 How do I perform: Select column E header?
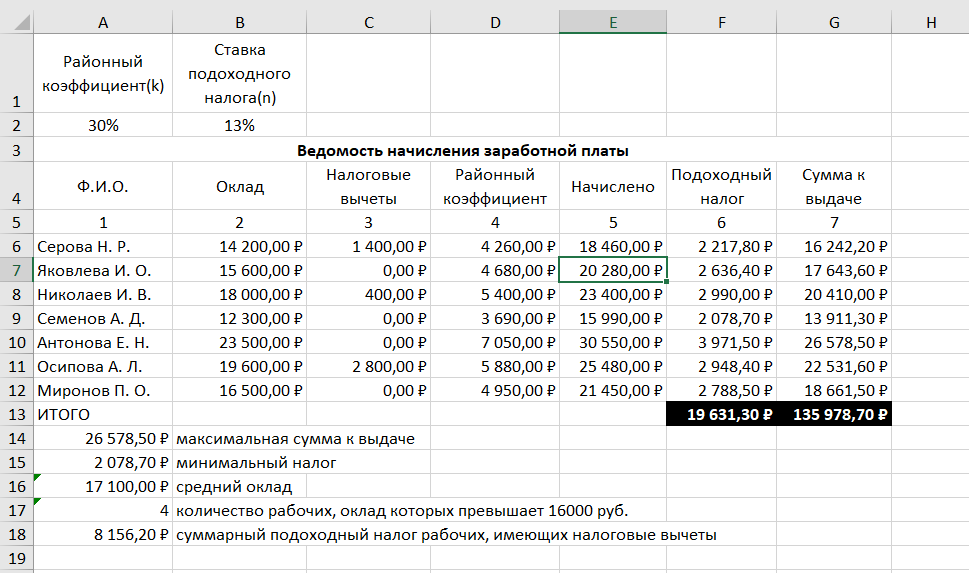[x=613, y=22]
